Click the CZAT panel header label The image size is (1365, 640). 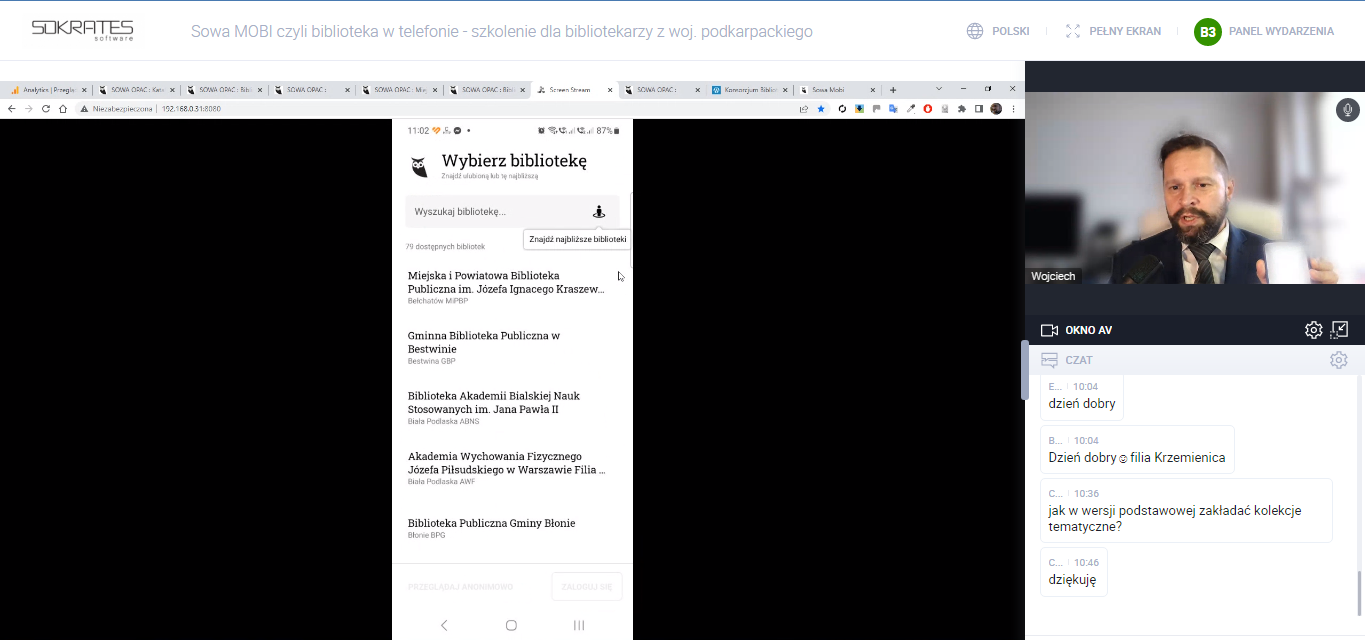(1079, 360)
